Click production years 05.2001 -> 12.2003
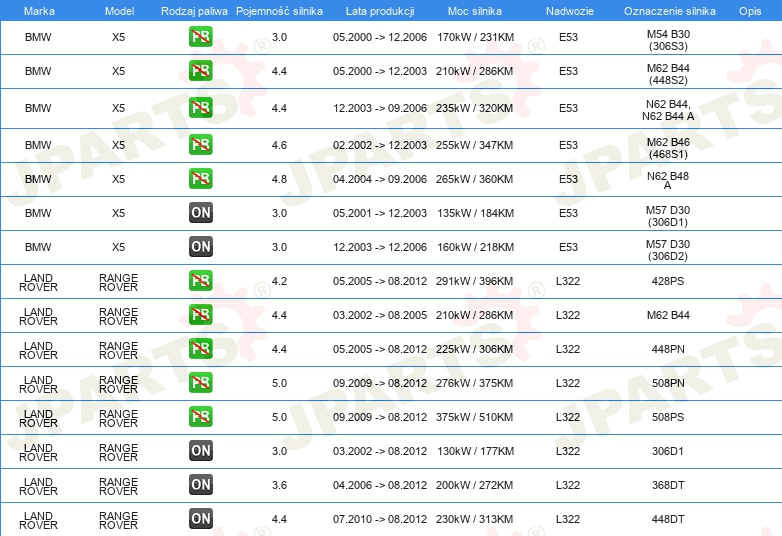 (x=380, y=213)
